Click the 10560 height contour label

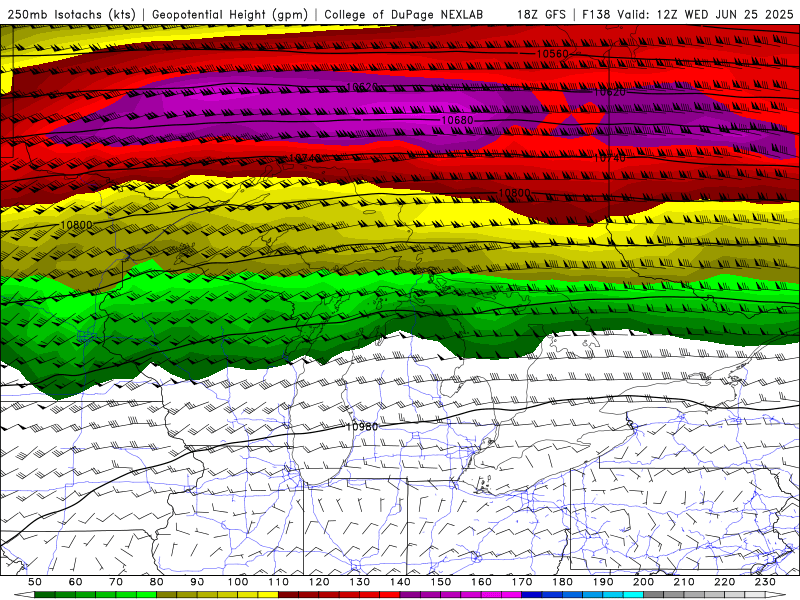click(553, 54)
